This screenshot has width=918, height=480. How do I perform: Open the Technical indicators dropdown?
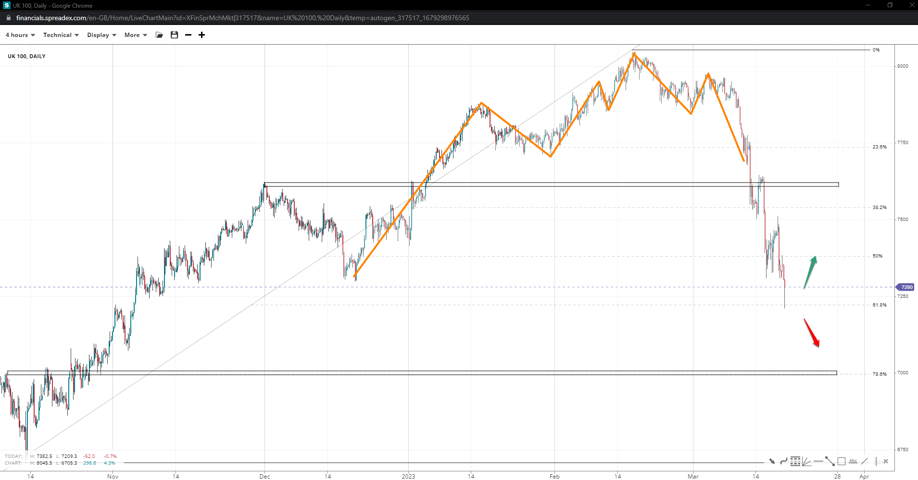60,35
